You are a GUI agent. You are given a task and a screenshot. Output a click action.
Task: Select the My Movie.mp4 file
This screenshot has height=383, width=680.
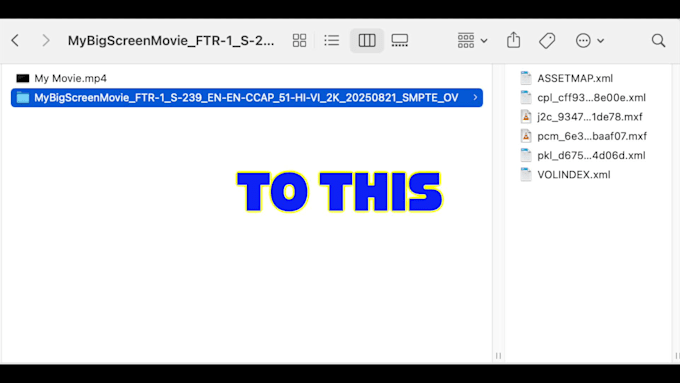[x=70, y=78]
